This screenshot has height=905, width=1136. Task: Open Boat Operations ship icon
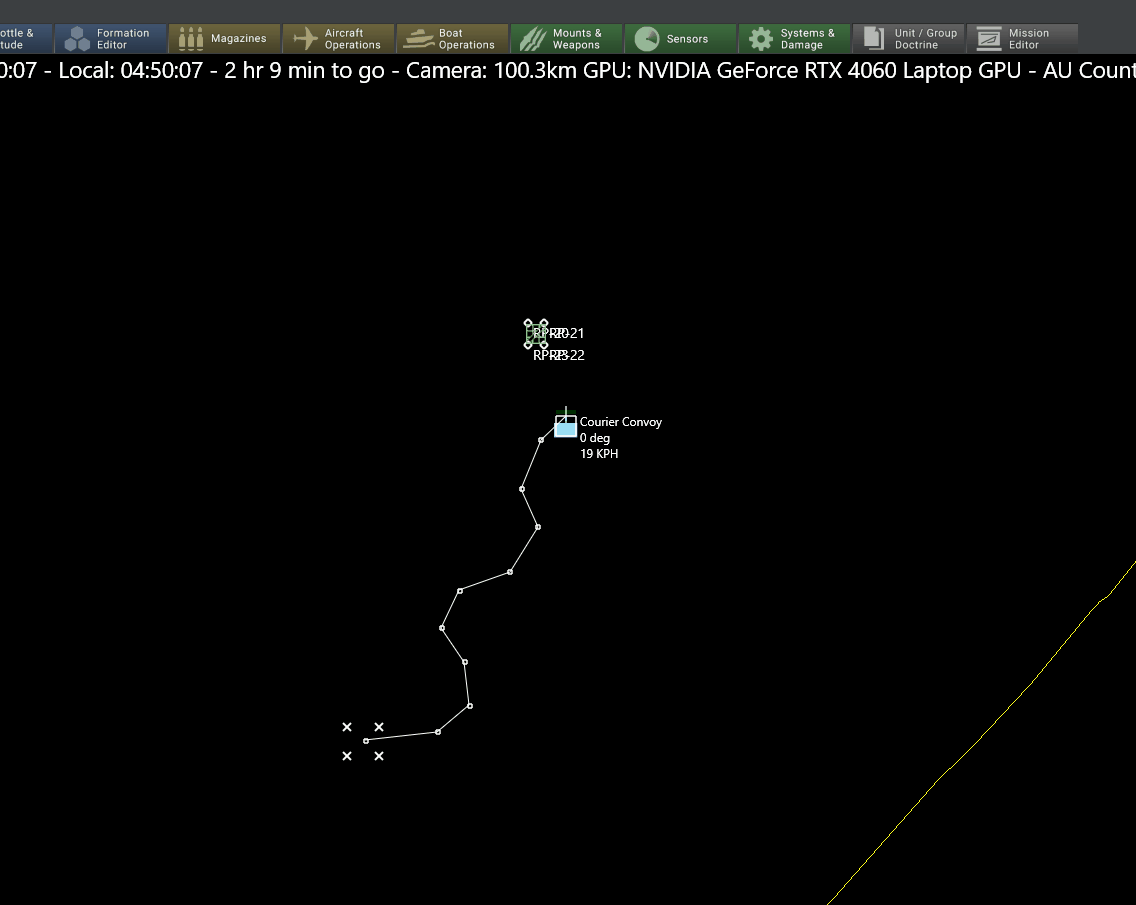coord(419,39)
